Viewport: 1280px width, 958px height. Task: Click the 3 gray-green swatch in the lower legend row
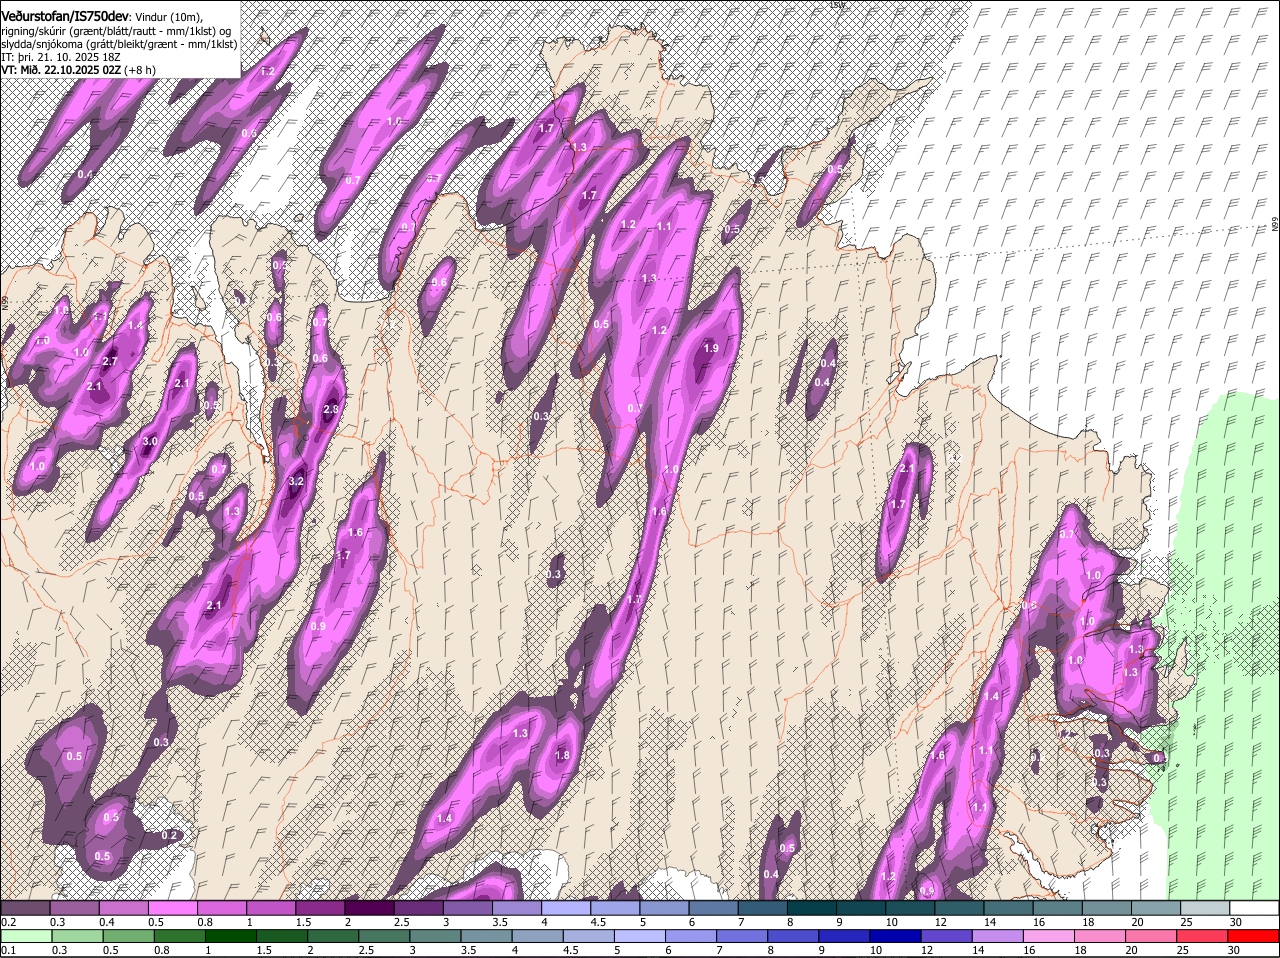(437, 937)
